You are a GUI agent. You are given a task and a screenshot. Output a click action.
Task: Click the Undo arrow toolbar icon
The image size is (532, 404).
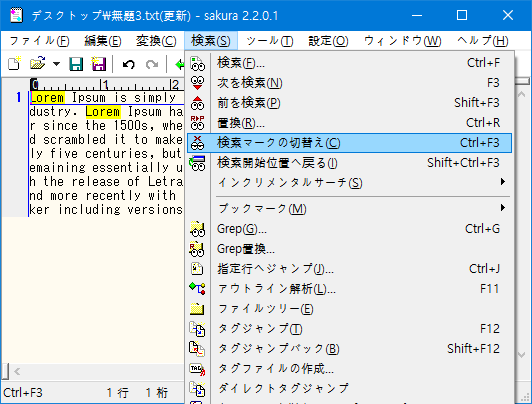129,64
